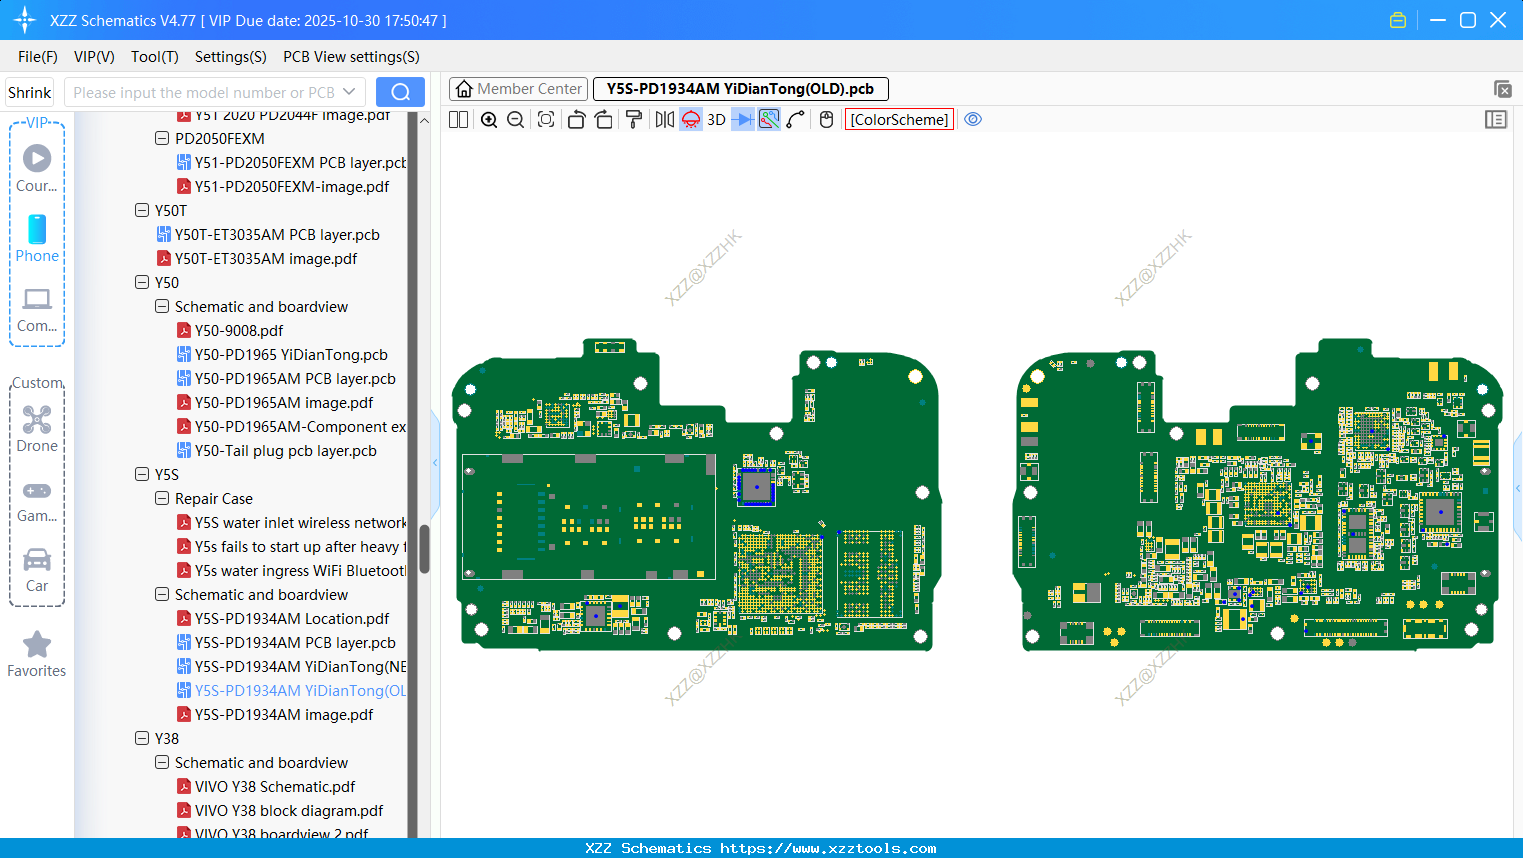Toggle the diode mode button
Screen dimensions: 1523x858
coord(743,120)
